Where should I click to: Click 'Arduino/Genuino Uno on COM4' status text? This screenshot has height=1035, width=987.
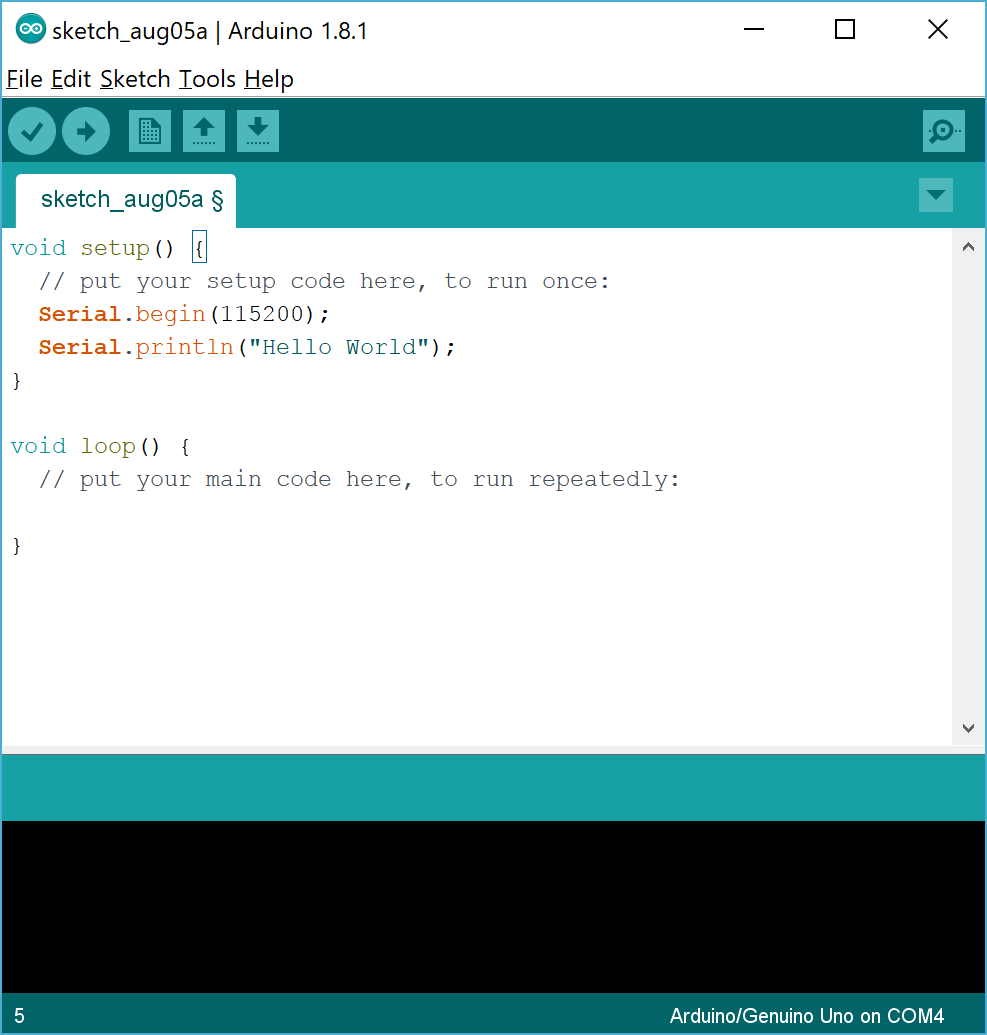(x=807, y=1015)
